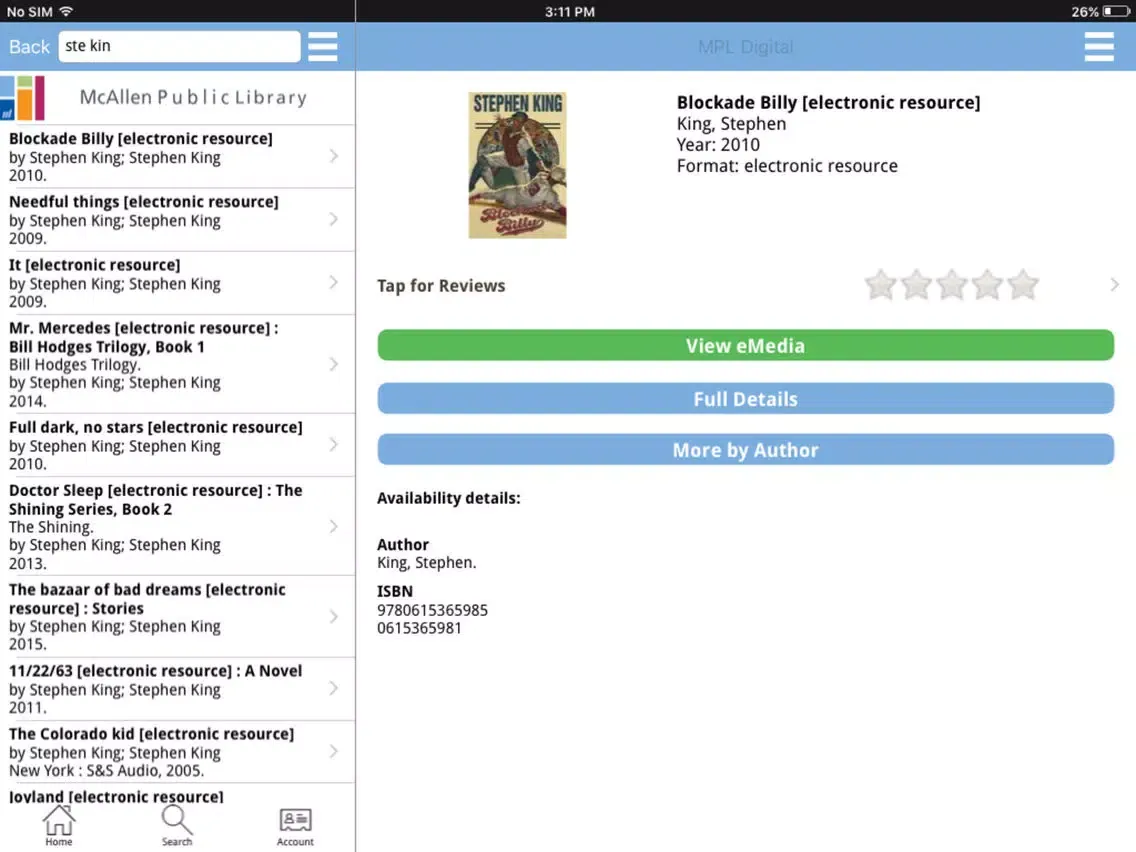Click ISBN 9780615365985
This screenshot has height=852, width=1136.
pos(433,610)
